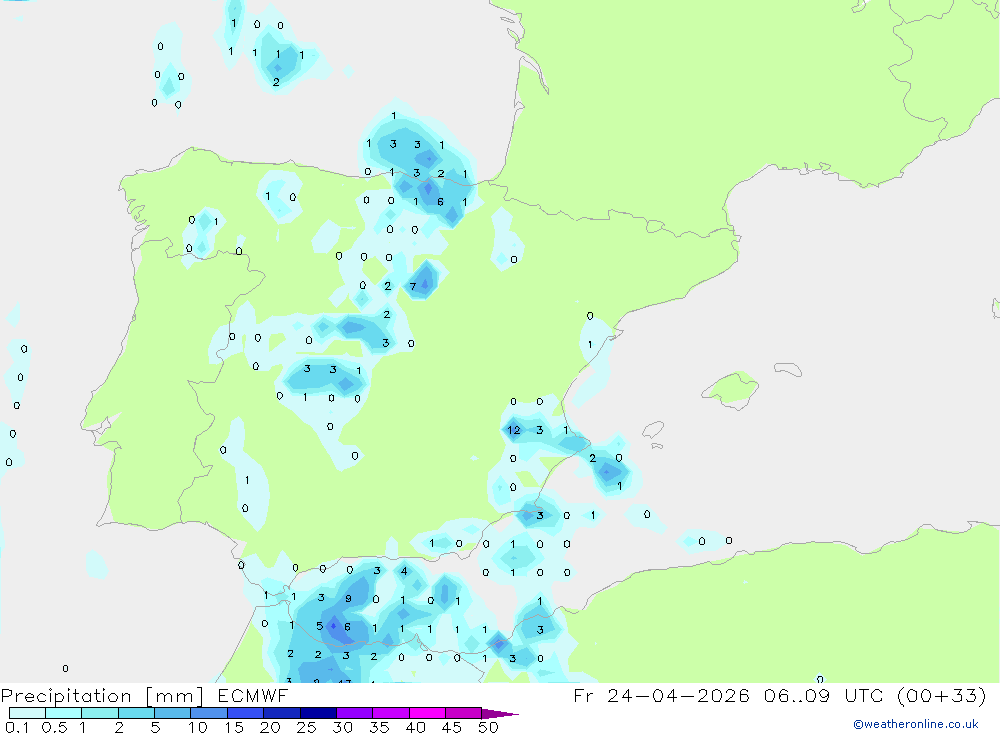The image size is (1000, 733).
Task: Click the pointed arrow tip above 50 mm
Action: 500,714
